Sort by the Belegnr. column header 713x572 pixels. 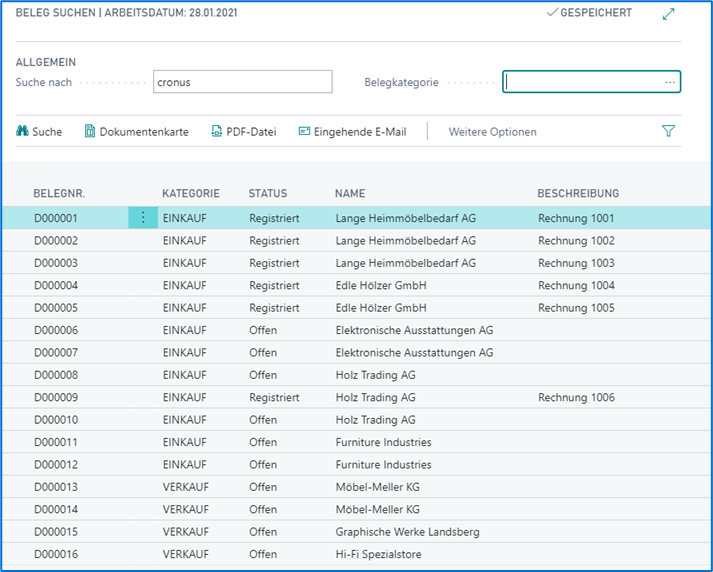click(x=59, y=193)
